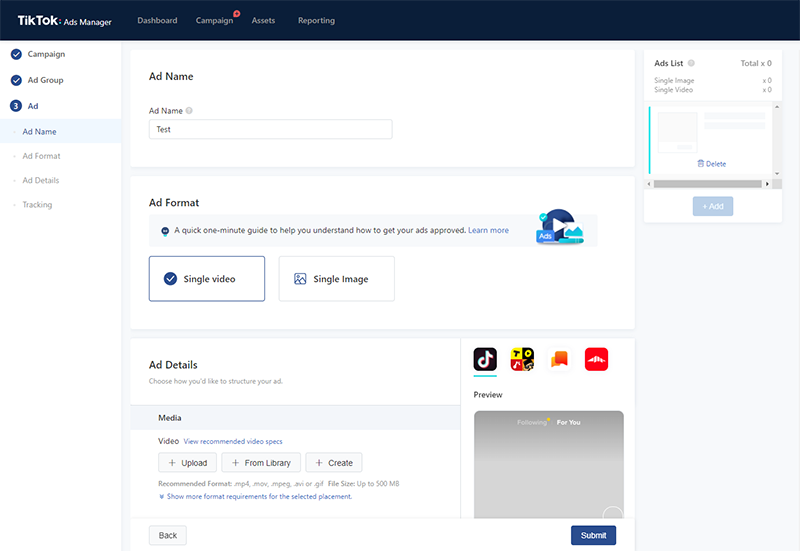This screenshot has height=551, width=800.
Task: Click the step 3 Ad number icon
Action: click(x=16, y=106)
